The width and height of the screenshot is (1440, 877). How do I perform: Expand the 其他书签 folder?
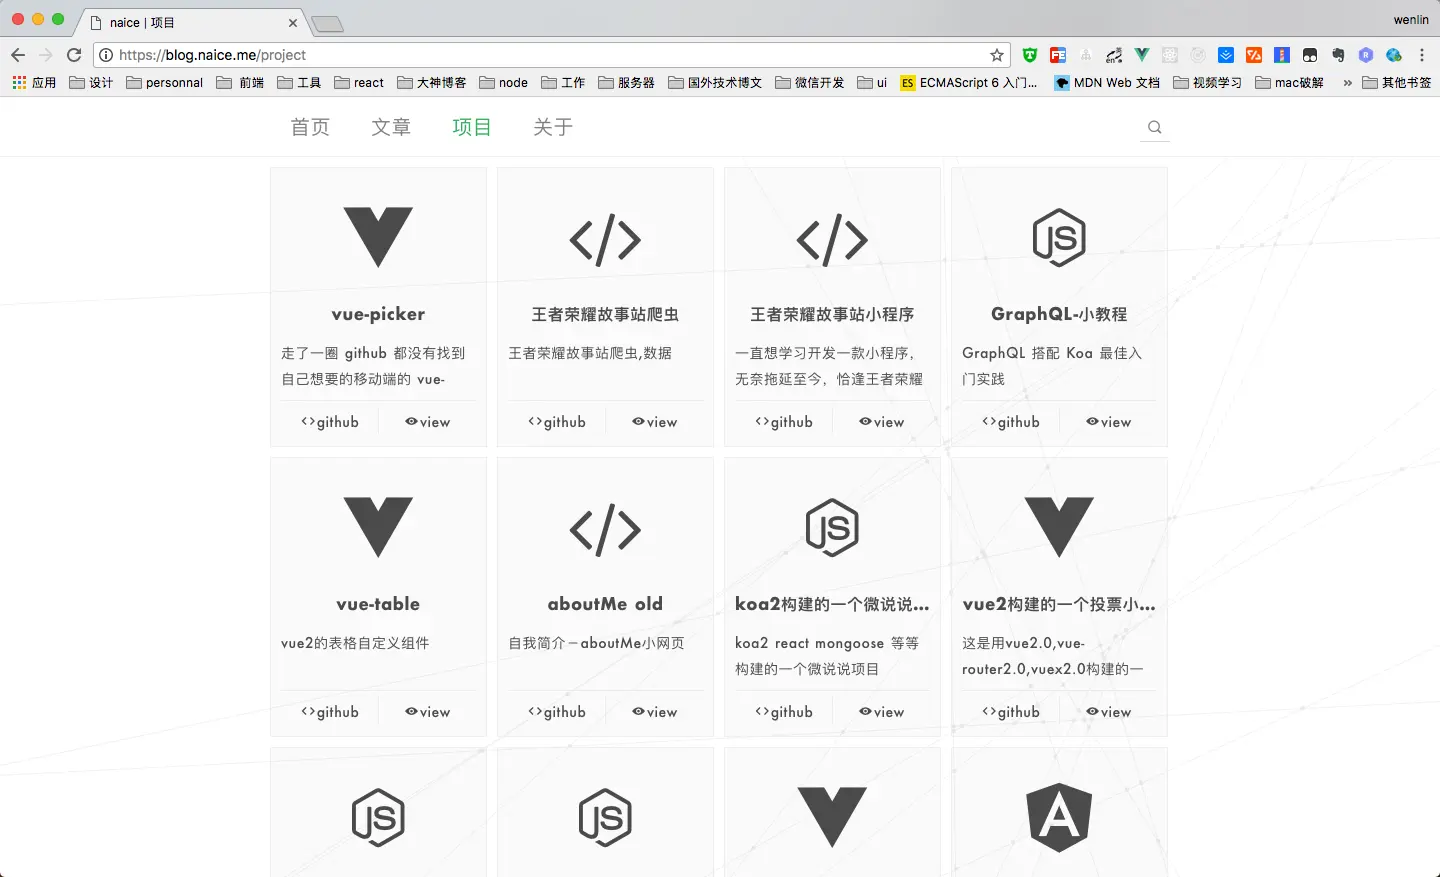[1397, 83]
